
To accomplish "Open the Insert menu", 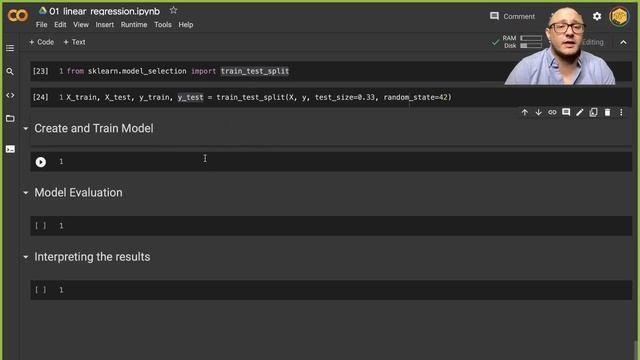I will point(104,25).
